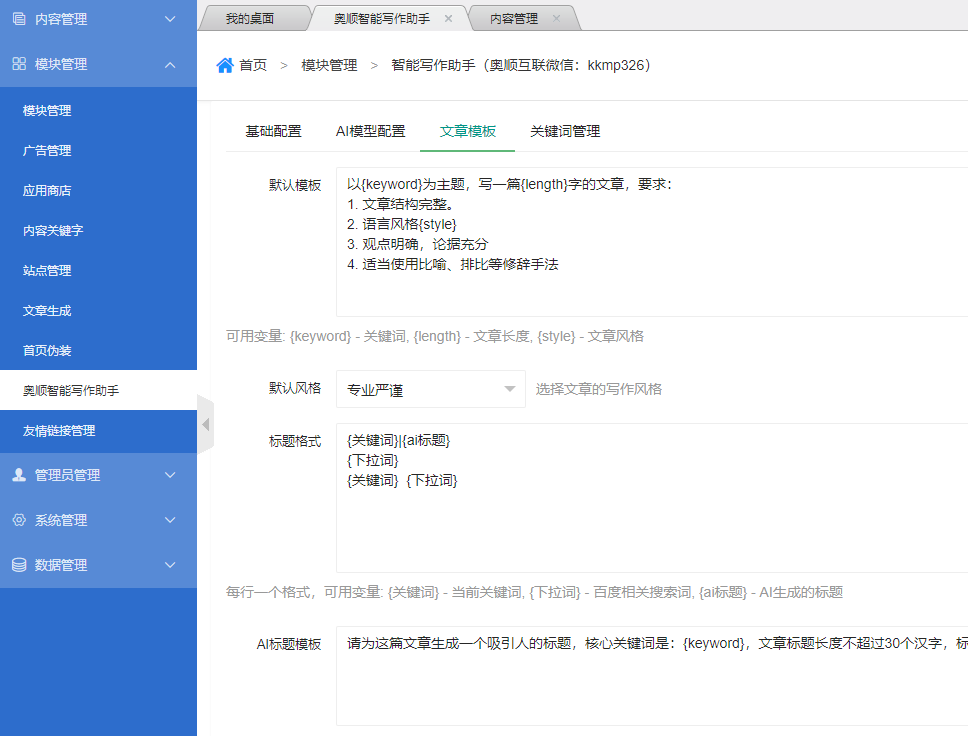Open 文章生成 in the sidebar
This screenshot has height=736, width=968.
click(x=47, y=311)
